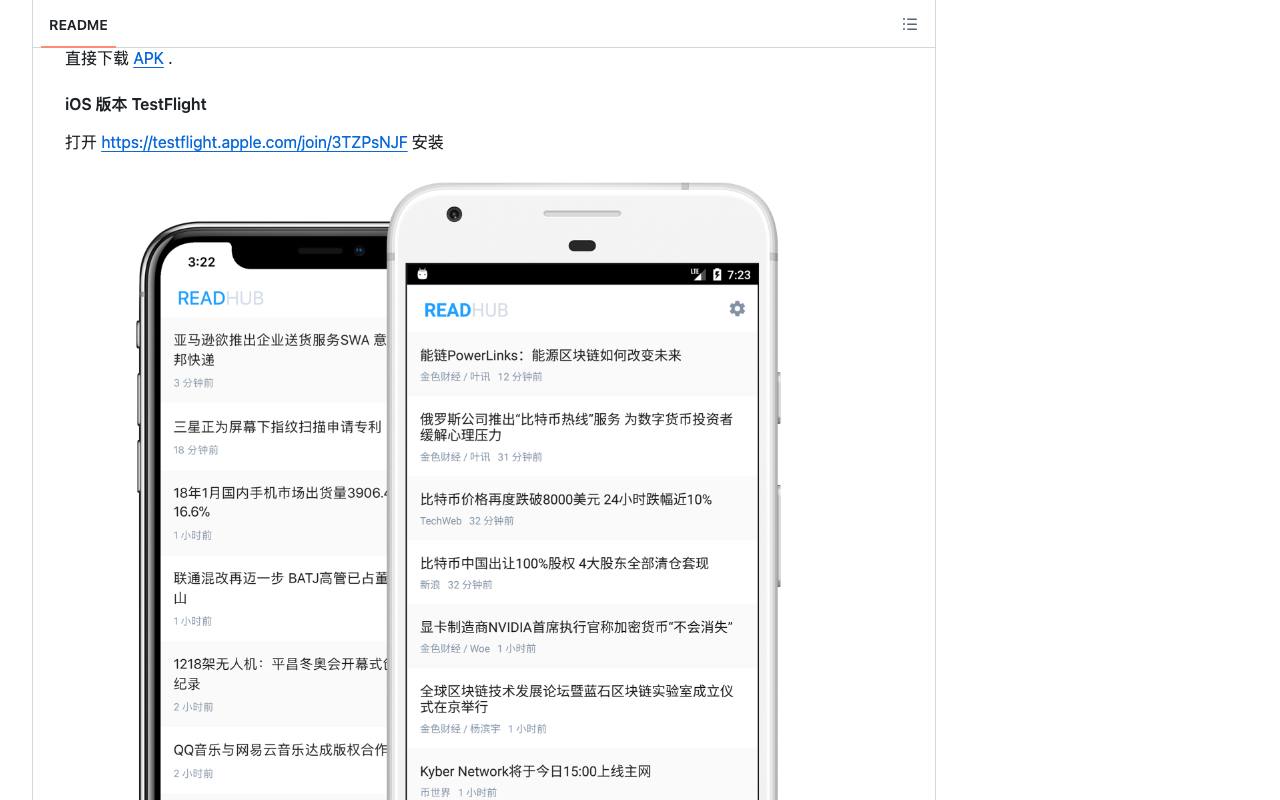The image size is (1280, 800).
Task: Click headline 全球区块链技术发展论坛
Action: tap(577, 699)
